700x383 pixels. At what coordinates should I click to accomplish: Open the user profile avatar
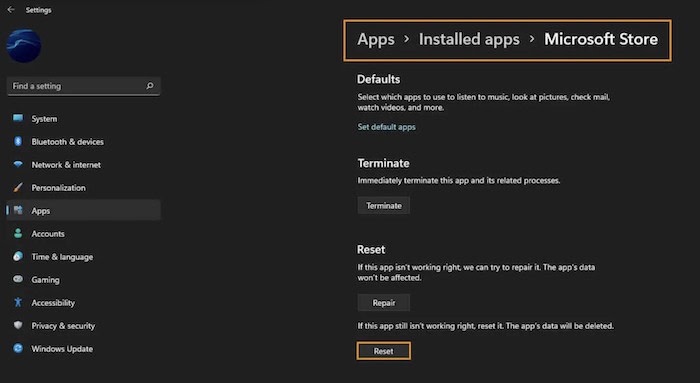coord(24,46)
